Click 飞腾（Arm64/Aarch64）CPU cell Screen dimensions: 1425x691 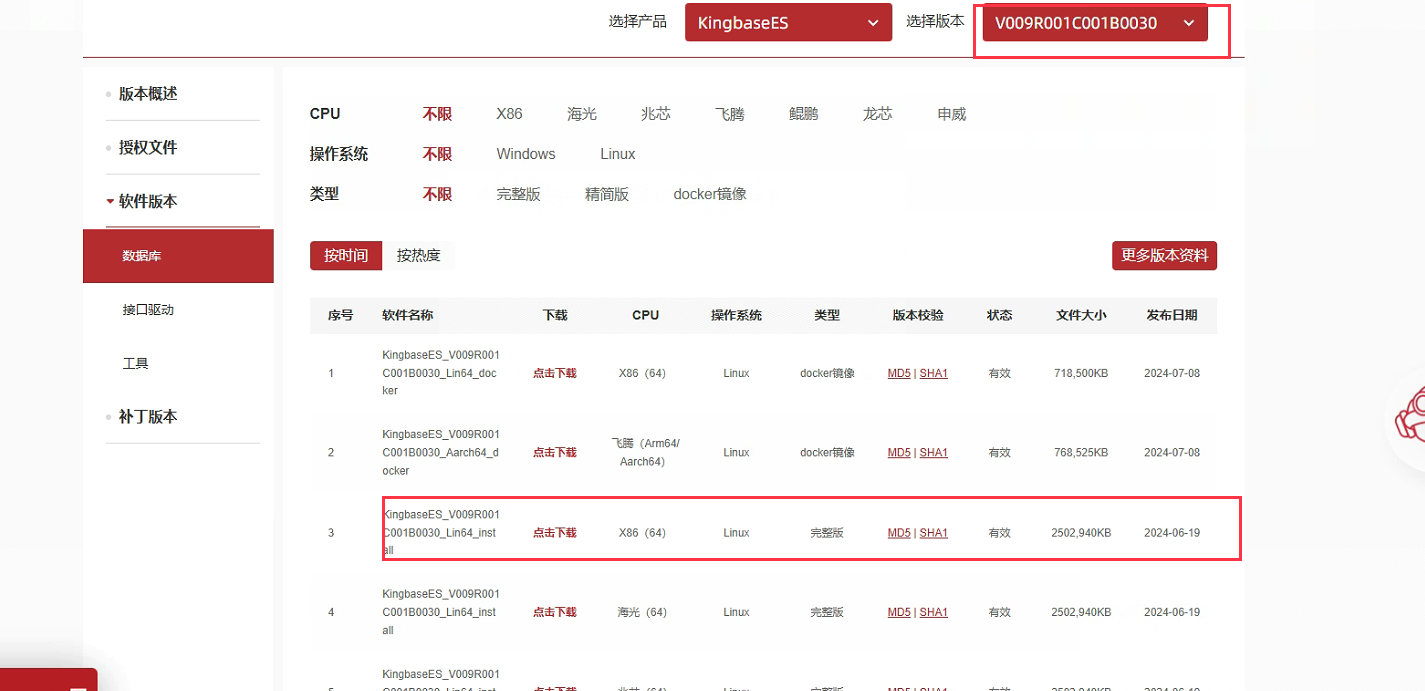click(x=645, y=452)
